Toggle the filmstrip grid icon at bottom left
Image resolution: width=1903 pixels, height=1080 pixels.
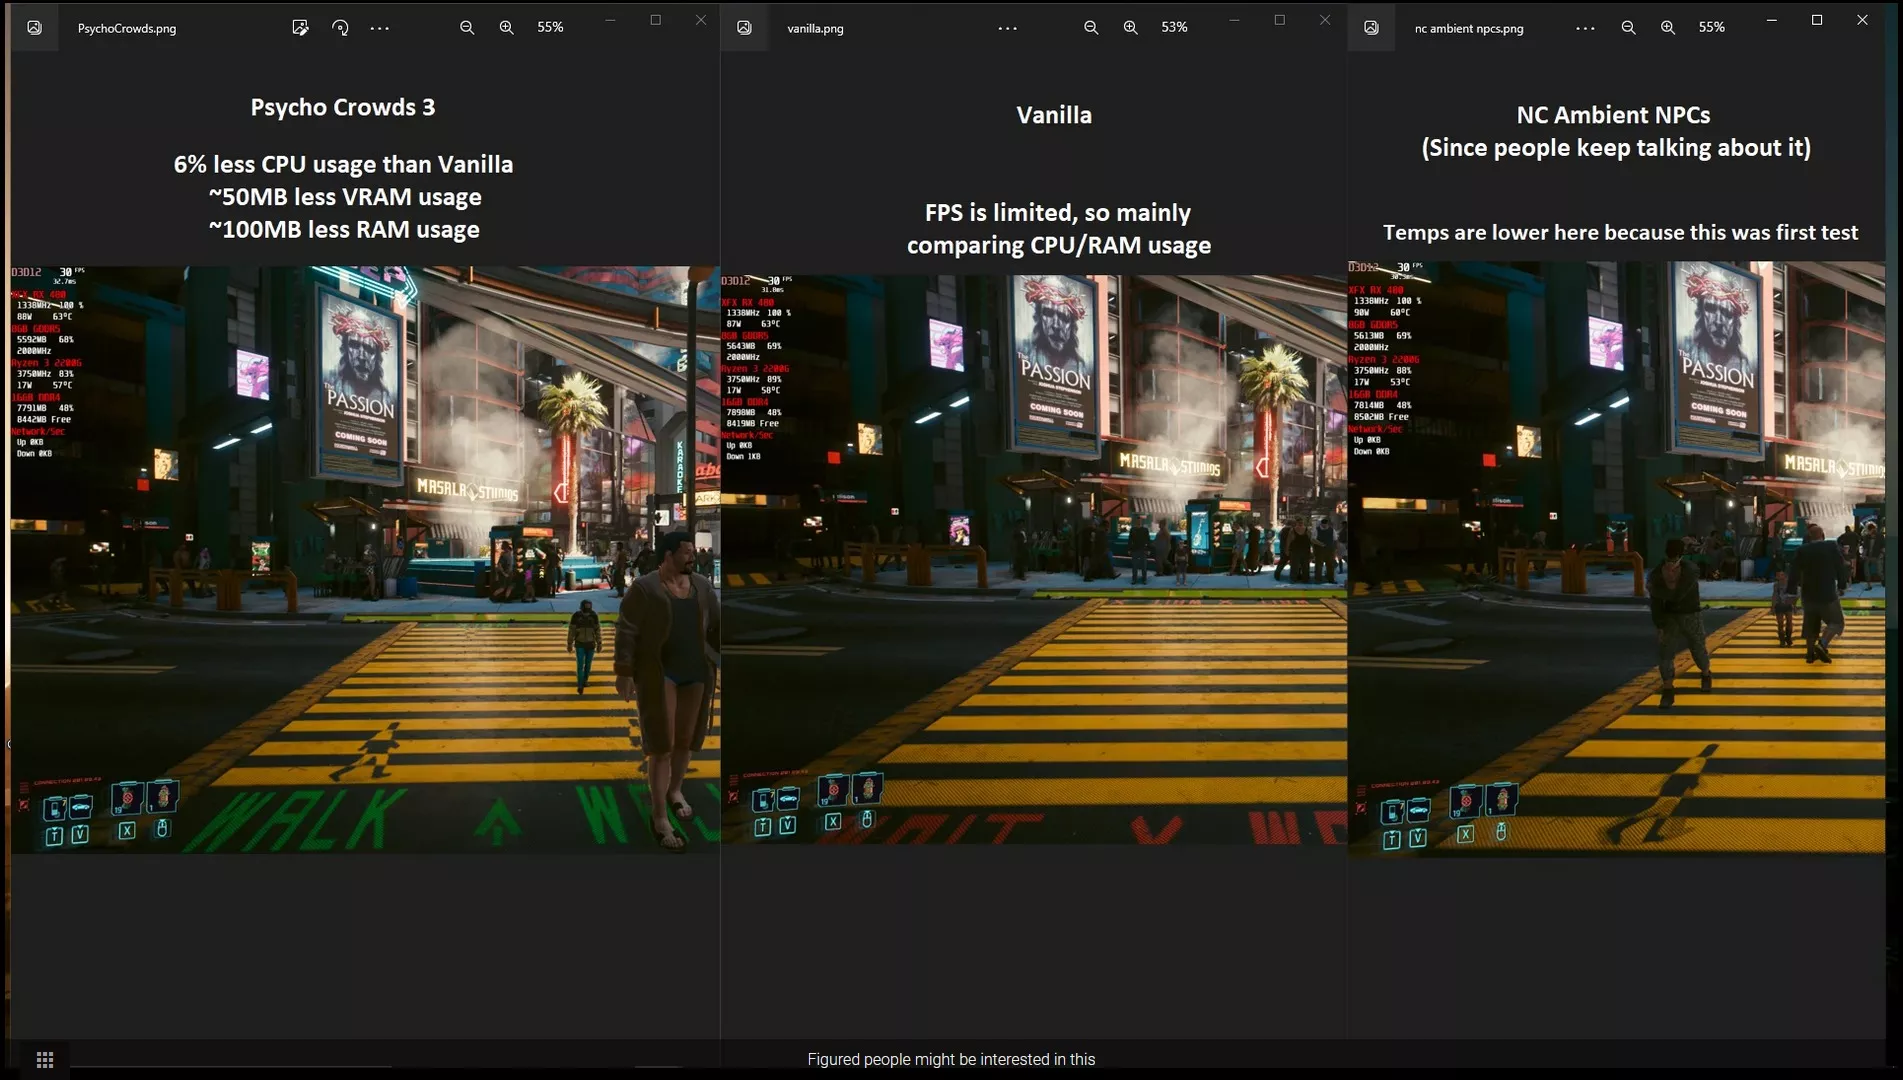[x=45, y=1060]
